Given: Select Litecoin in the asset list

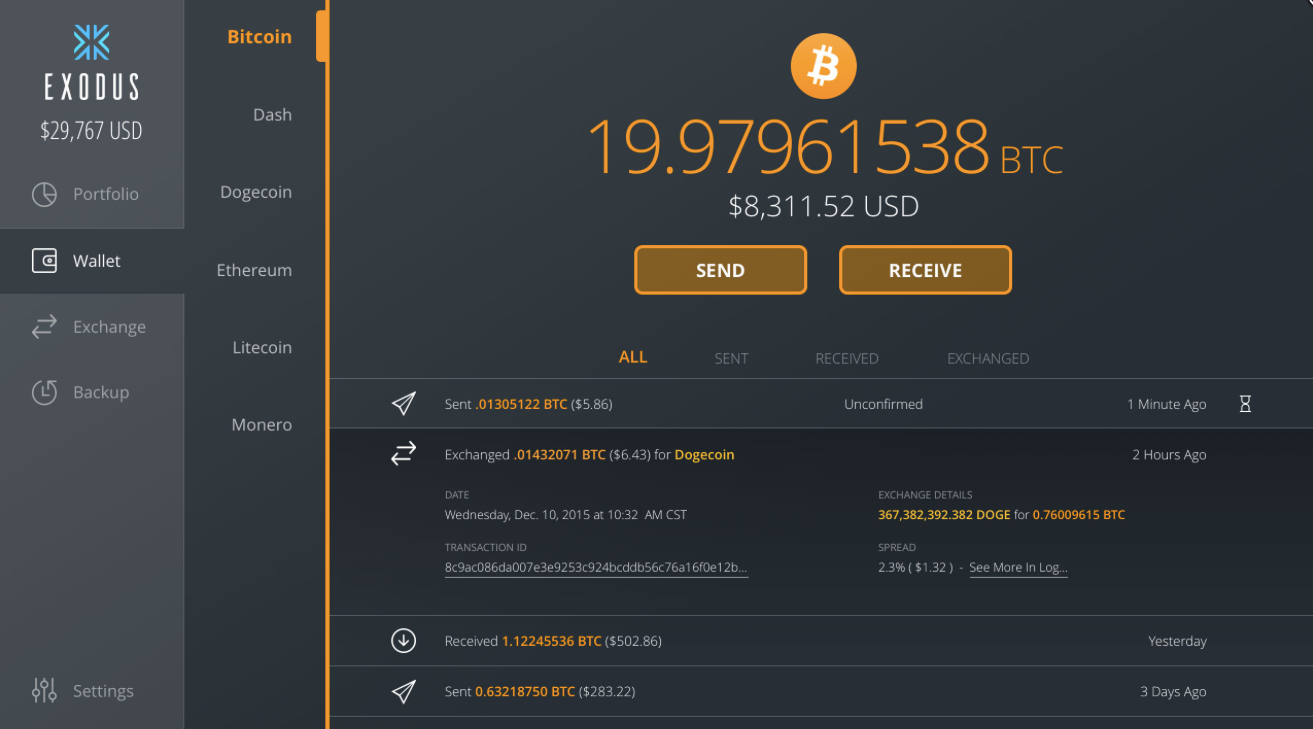Looking at the screenshot, I should coord(262,347).
